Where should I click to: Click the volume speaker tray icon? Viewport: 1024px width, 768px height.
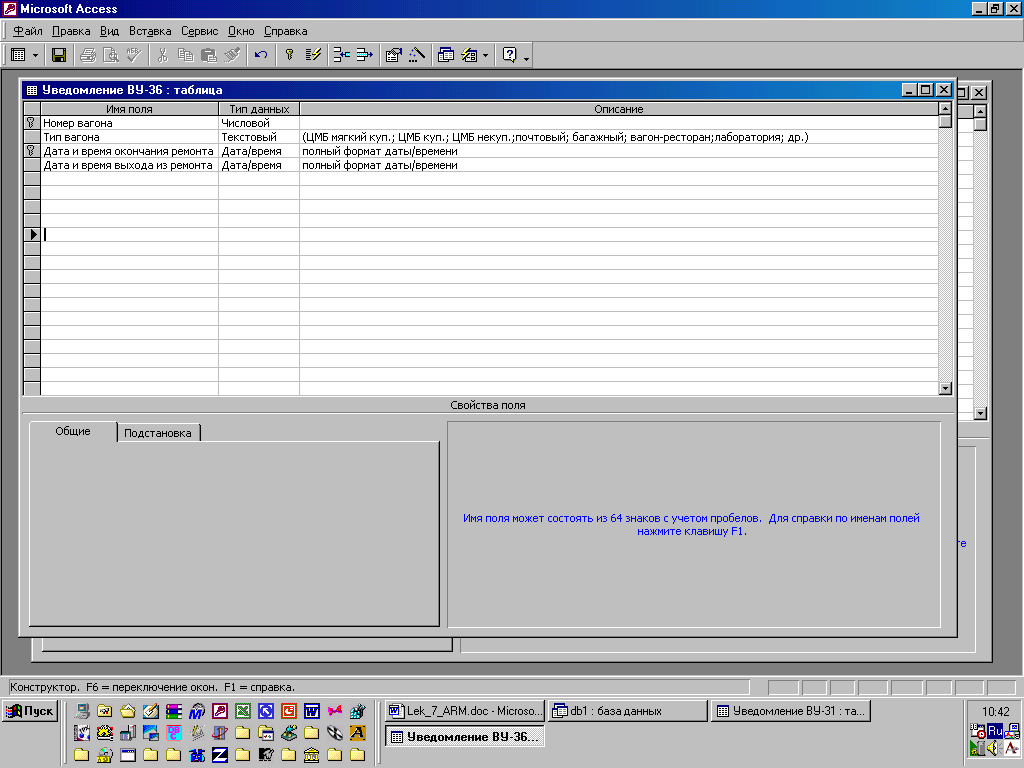[995, 748]
